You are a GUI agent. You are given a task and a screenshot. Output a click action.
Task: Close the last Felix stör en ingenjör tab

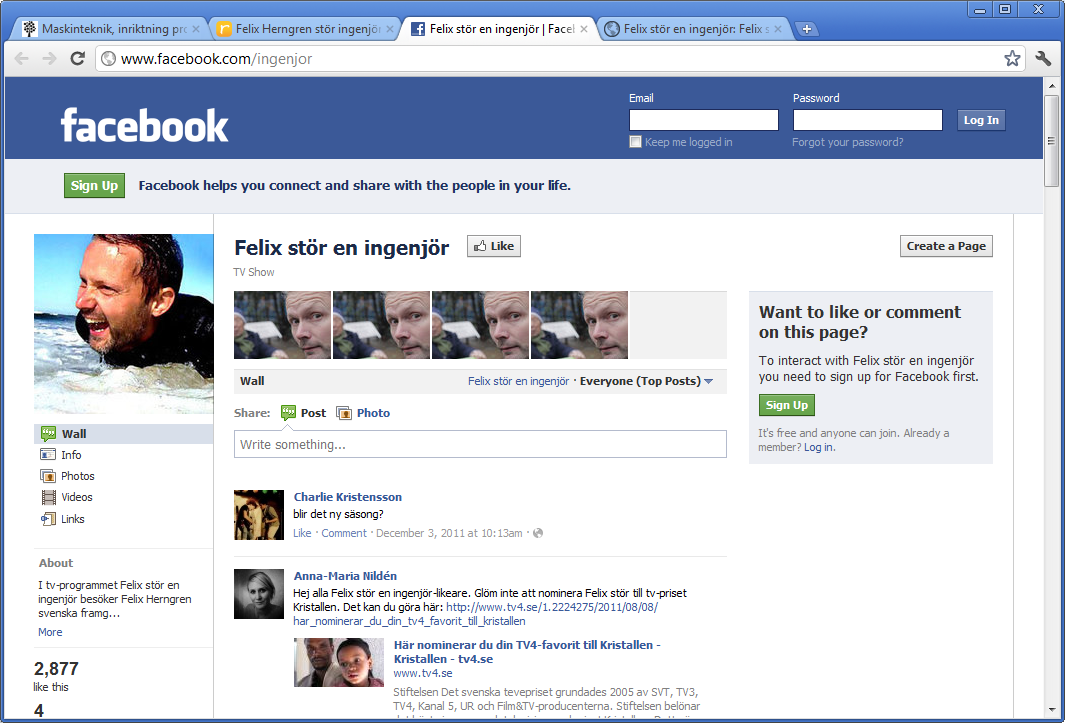(x=778, y=29)
